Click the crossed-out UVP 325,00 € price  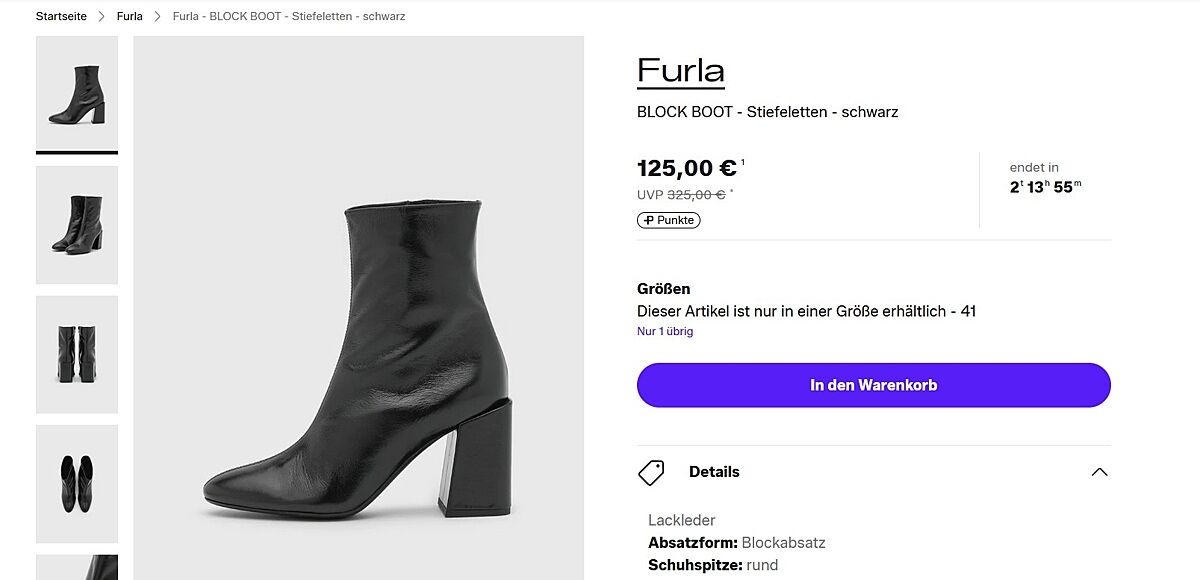click(x=695, y=195)
